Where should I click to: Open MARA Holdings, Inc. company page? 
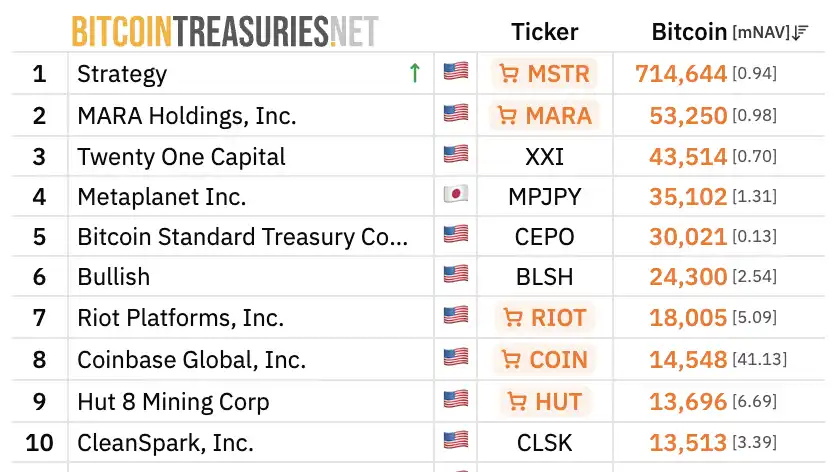pos(187,115)
